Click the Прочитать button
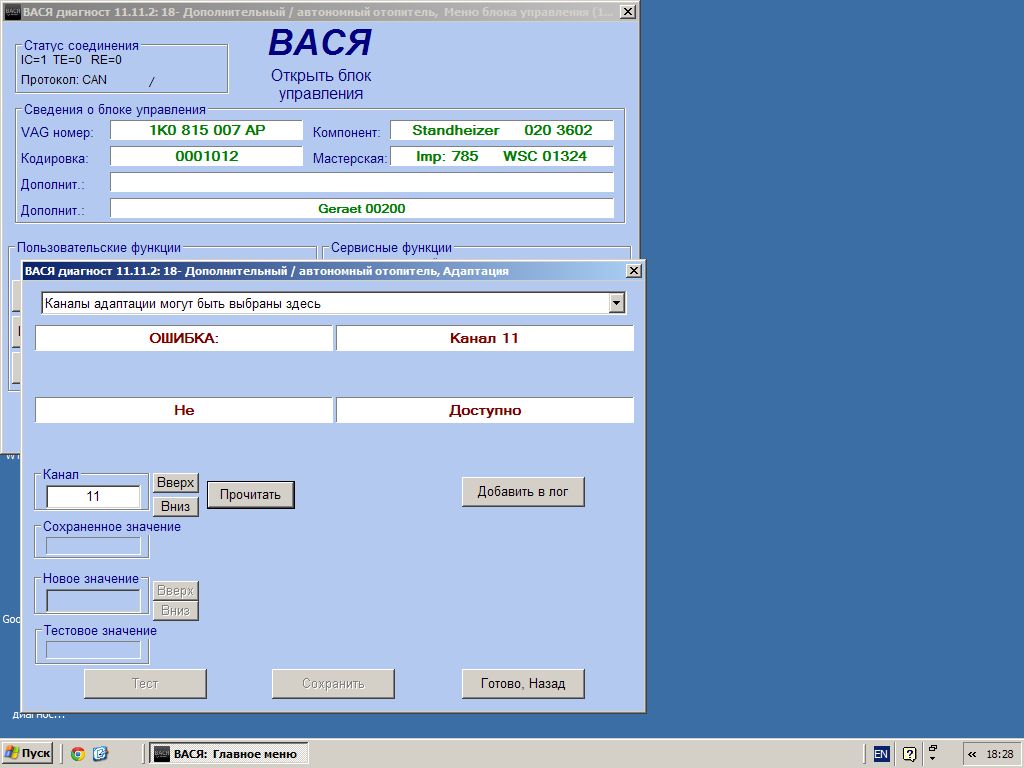The width and height of the screenshot is (1024, 768). pyautogui.click(x=250, y=494)
